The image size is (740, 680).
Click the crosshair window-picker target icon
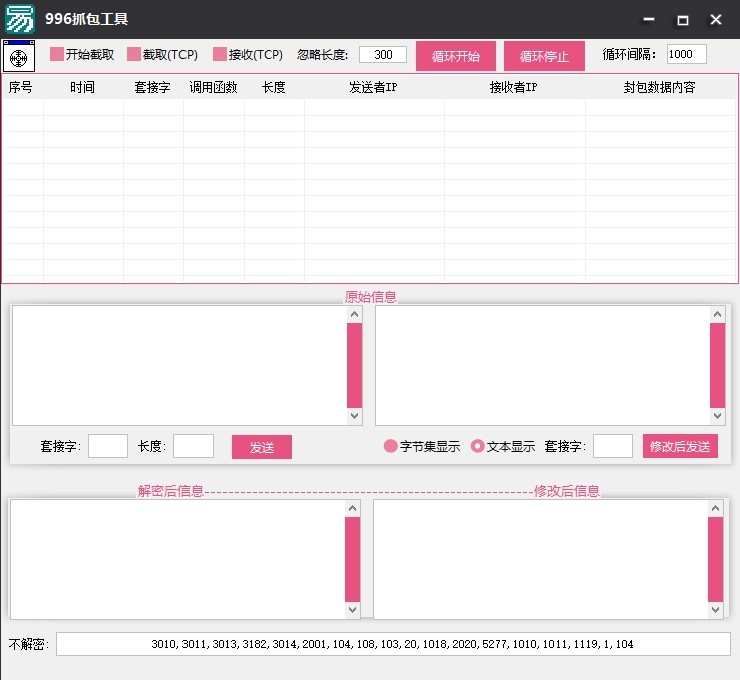click(x=19, y=56)
